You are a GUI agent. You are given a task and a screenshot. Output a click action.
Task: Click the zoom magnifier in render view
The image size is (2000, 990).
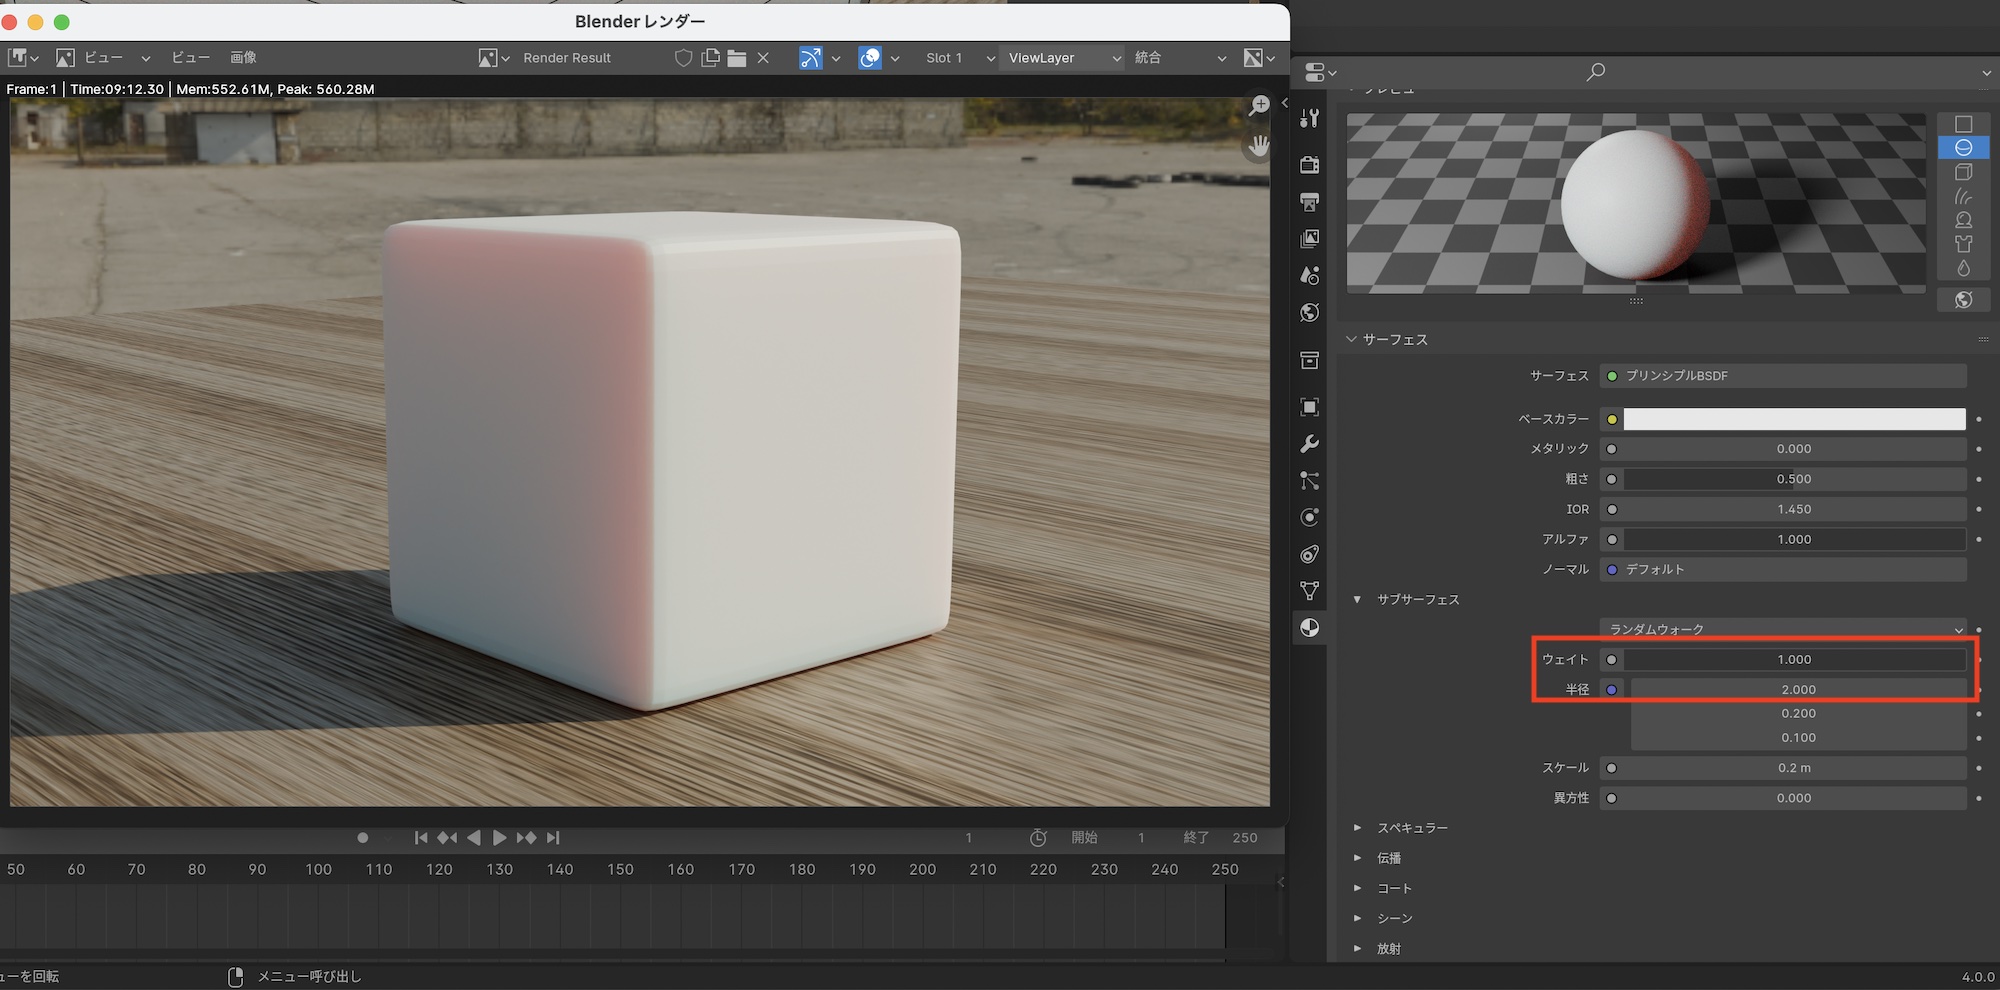click(1259, 106)
